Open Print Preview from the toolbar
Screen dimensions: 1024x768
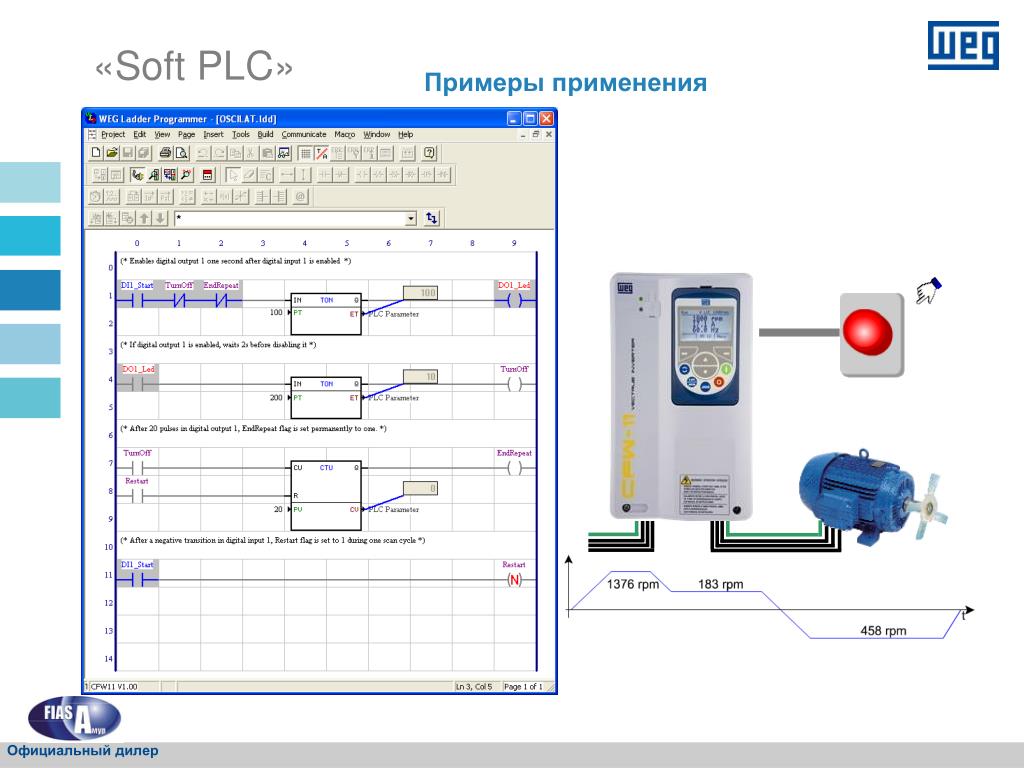click(182, 153)
